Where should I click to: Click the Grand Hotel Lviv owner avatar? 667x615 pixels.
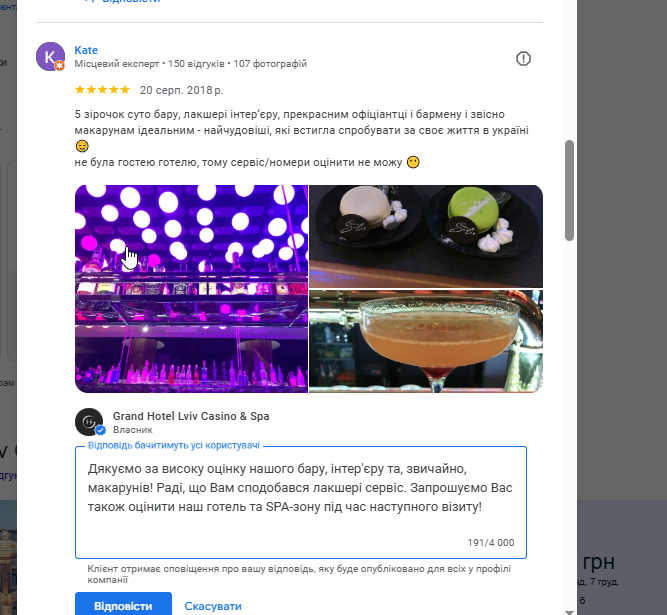point(90,421)
